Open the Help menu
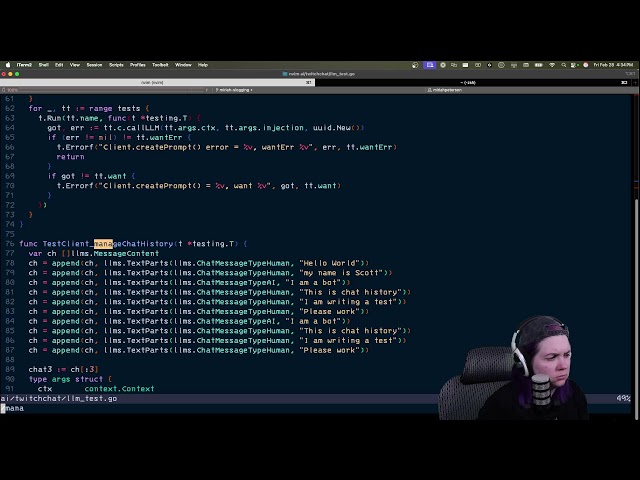Viewport: 640px width, 480px height. 203,65
